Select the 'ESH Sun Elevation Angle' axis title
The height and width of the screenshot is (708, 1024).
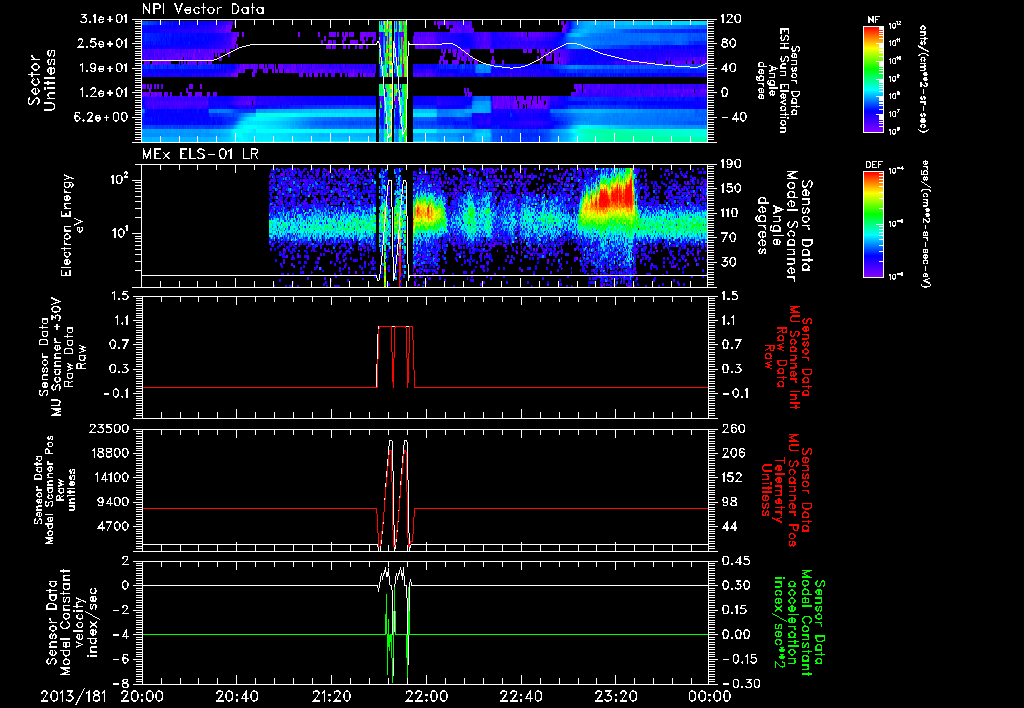778,80
